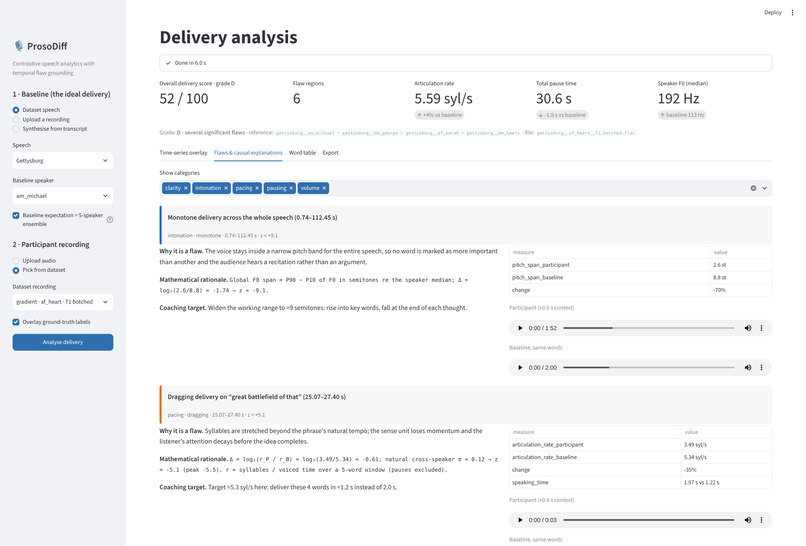Open options for the 0:00 / 1:52 player
The image size is (806, 546).
pos(761,328)
